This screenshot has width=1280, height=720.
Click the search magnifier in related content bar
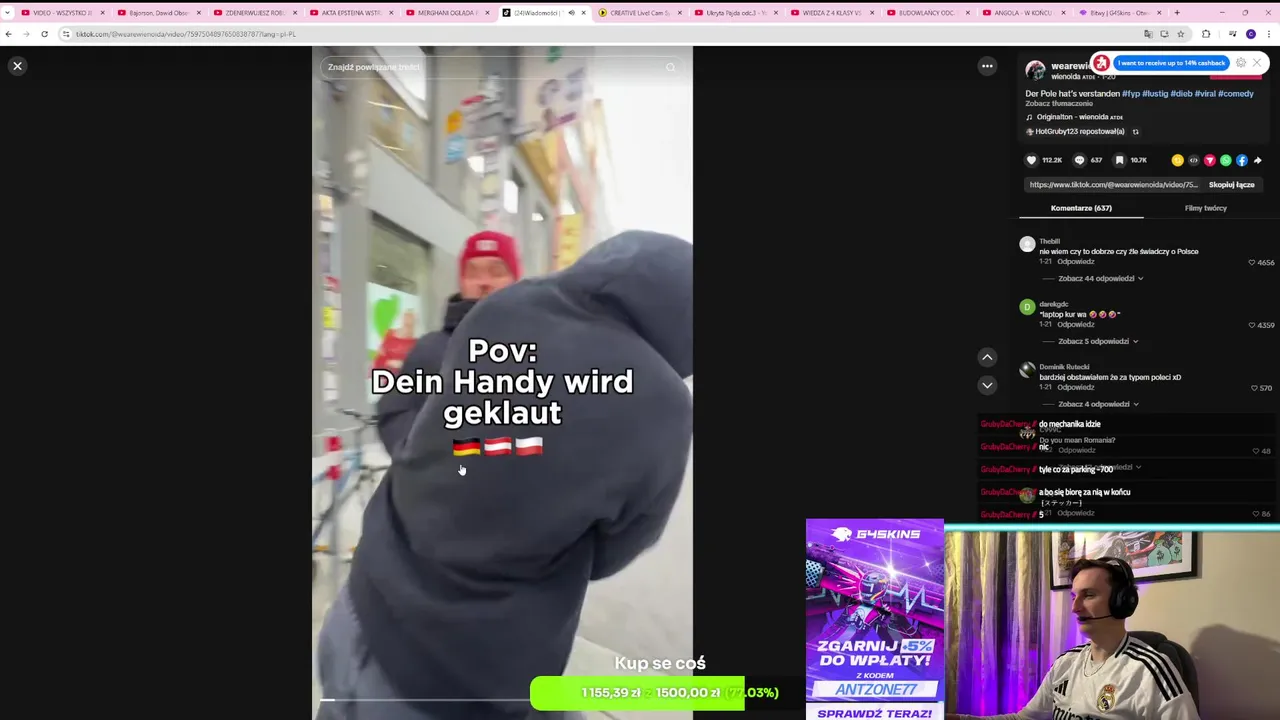click(x=670, y=67)
